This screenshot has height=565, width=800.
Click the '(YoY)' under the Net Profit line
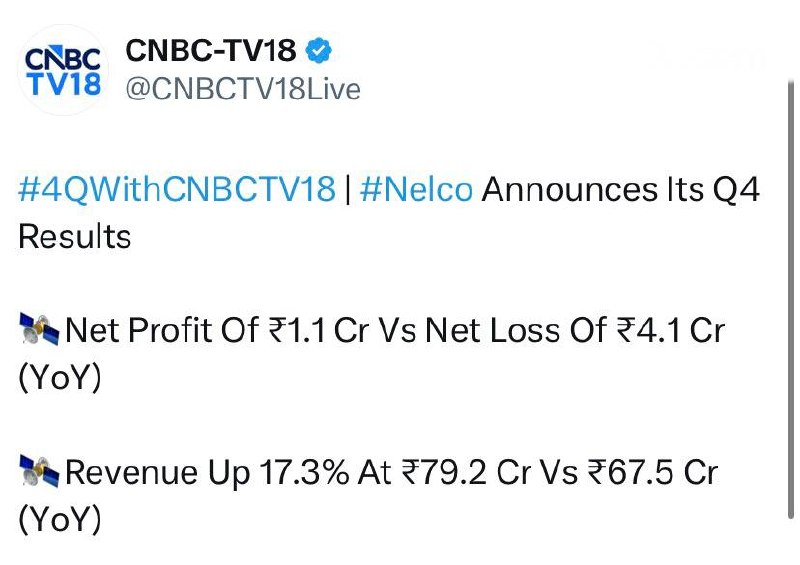tap(60, 379)
